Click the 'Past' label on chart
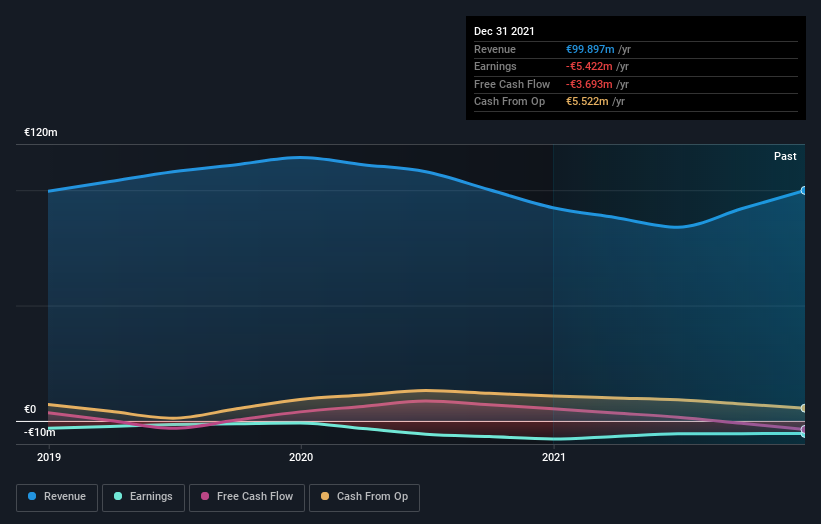The width and height of the screenshot is (821, 524). tap(785, 156)
